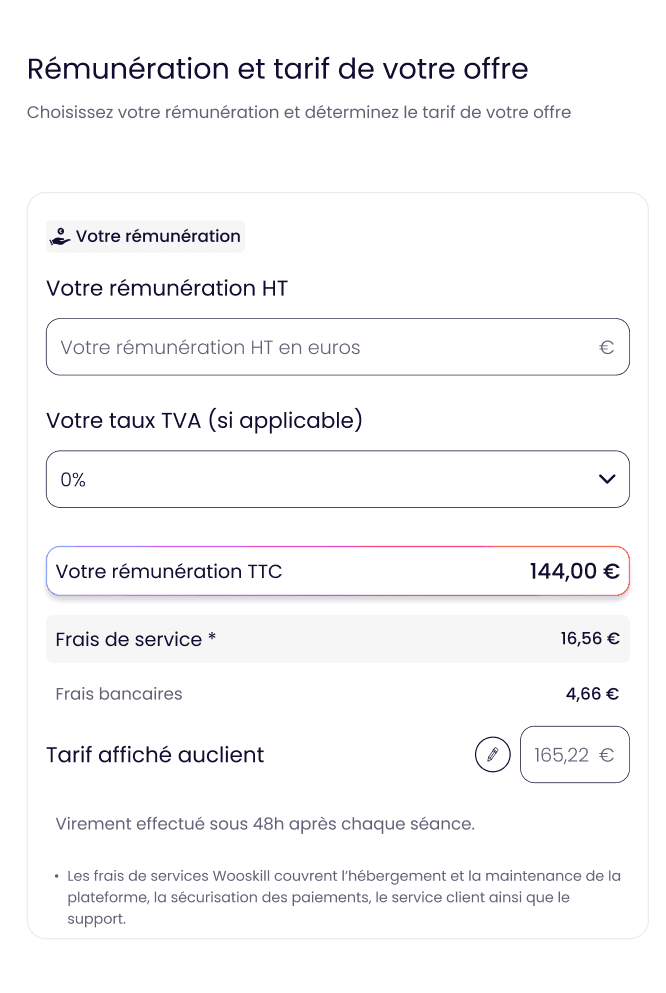
Task: Click the 4,66 € bank fee amount
Action: [x=592, y=694]
